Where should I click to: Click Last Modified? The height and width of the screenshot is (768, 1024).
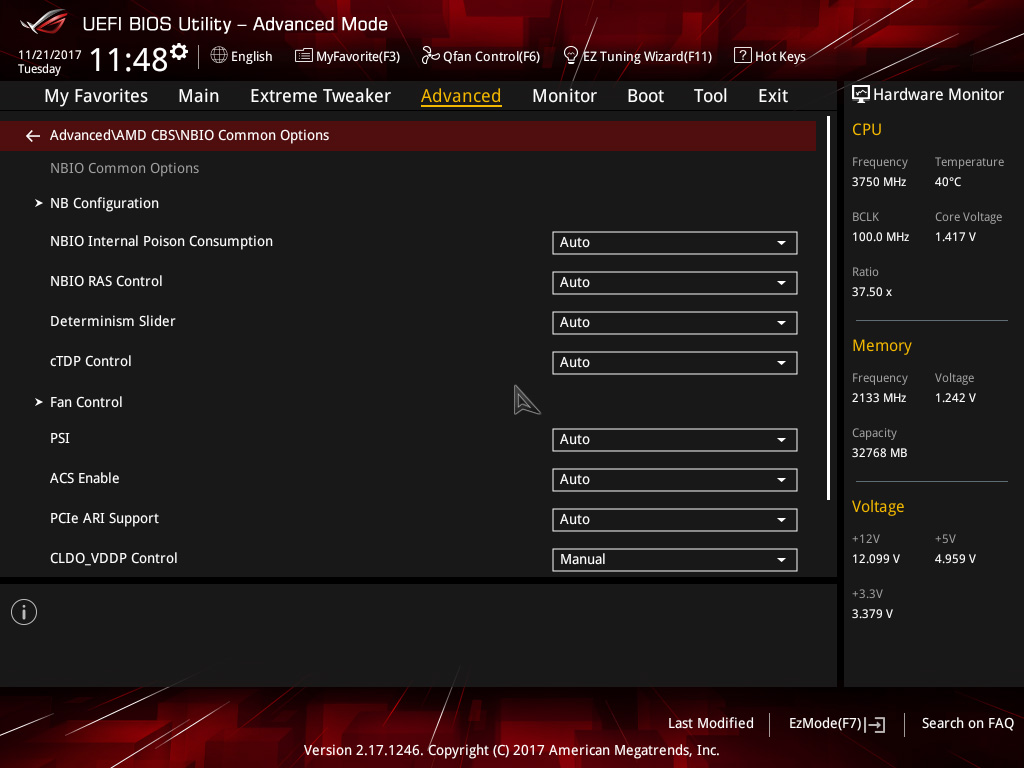pyautogui.click(x=711, y=724)
